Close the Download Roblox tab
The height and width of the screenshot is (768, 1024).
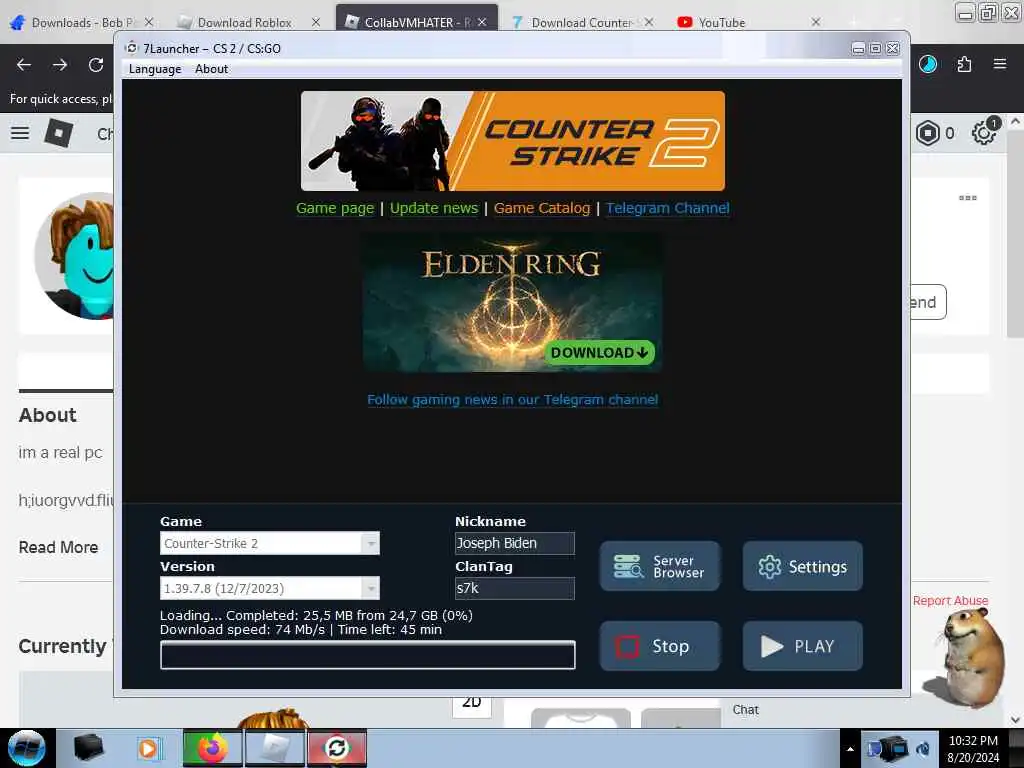click(x=316, y=22)
